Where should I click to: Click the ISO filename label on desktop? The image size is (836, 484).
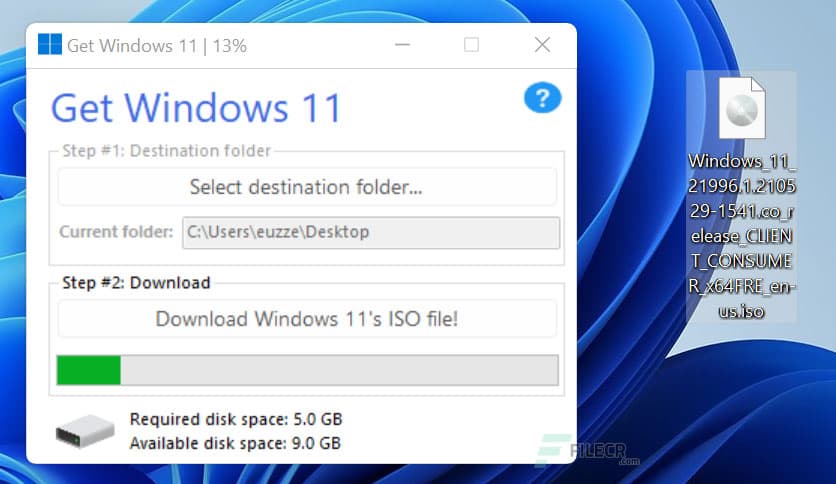point(742,236)
